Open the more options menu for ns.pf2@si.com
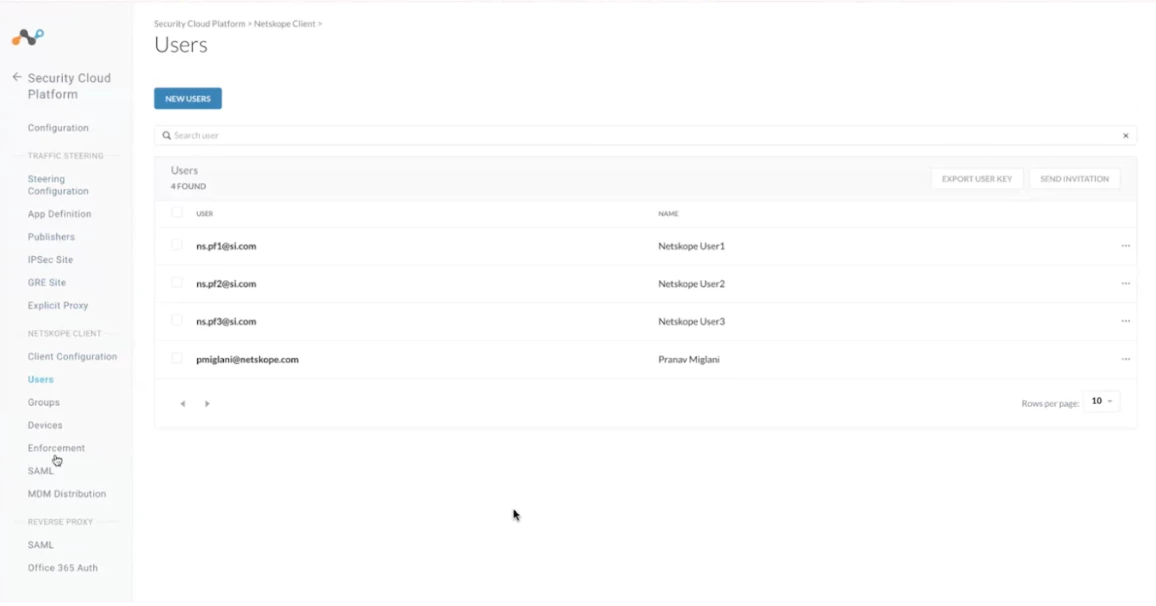The height and width of the screenshot is (606, 1156). (1126, 284)
